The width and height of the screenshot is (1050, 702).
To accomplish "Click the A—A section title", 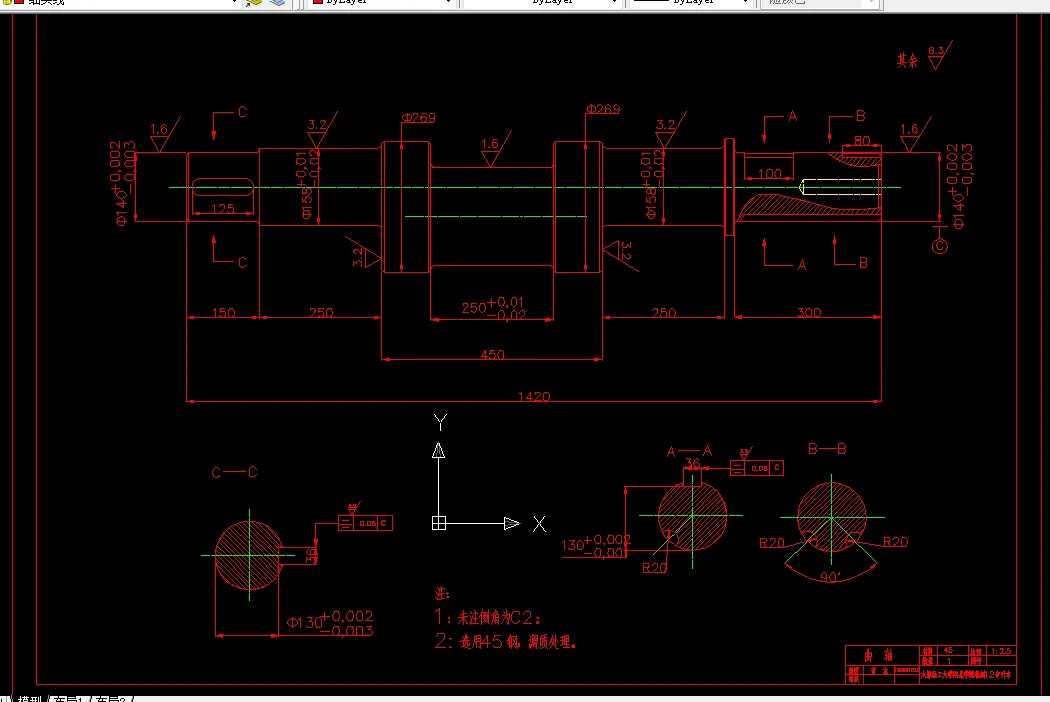I will [689, 451].
